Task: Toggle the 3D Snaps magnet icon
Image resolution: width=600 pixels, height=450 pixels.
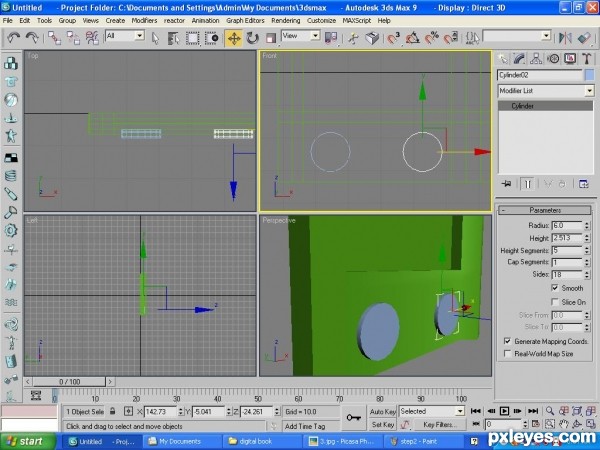Action: [393, 38]
